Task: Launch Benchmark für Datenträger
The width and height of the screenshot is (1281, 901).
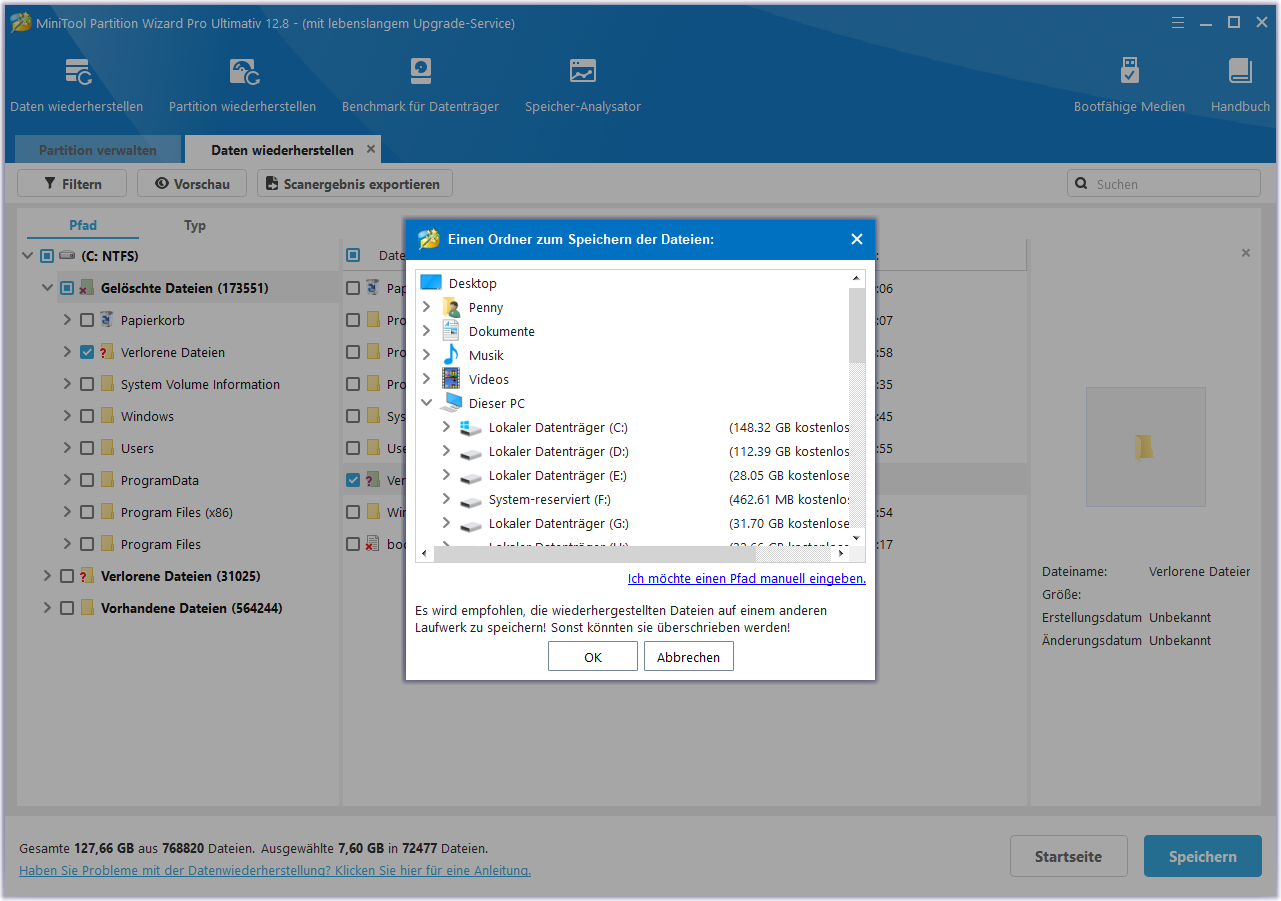Action: (x=420, y=85)
